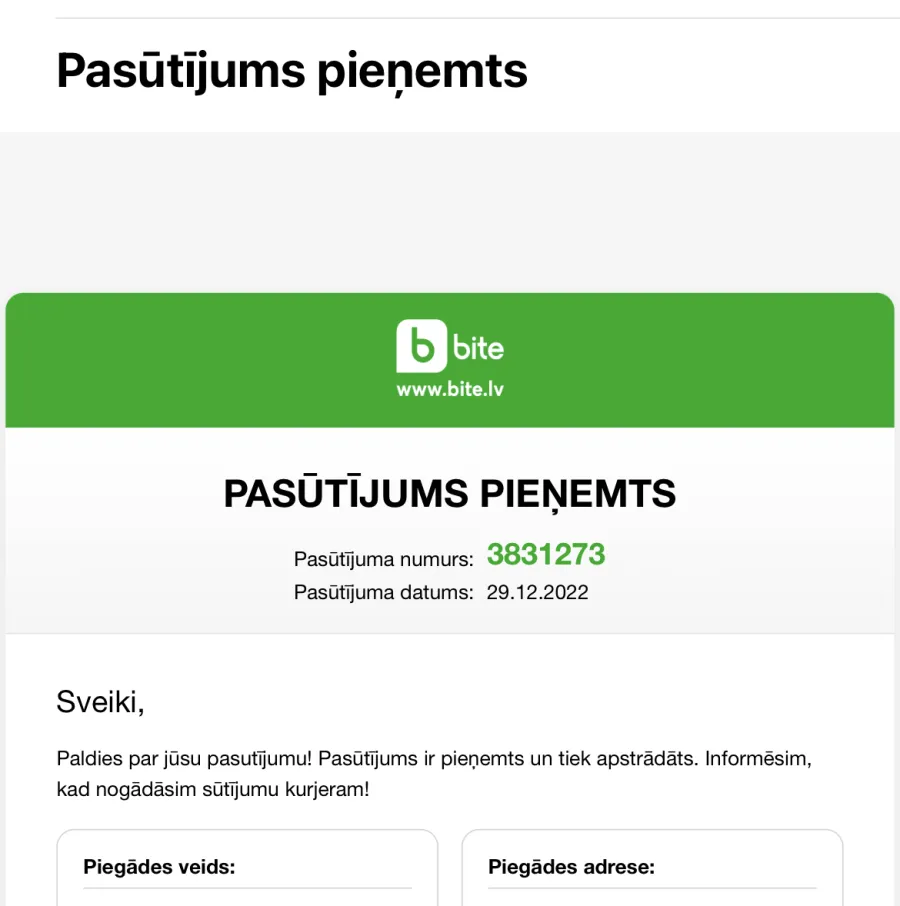Click the 'Pasūtījuma numurs:' label
The height and width of the screenshot is (906, 900).
click(x=384, y=559)
